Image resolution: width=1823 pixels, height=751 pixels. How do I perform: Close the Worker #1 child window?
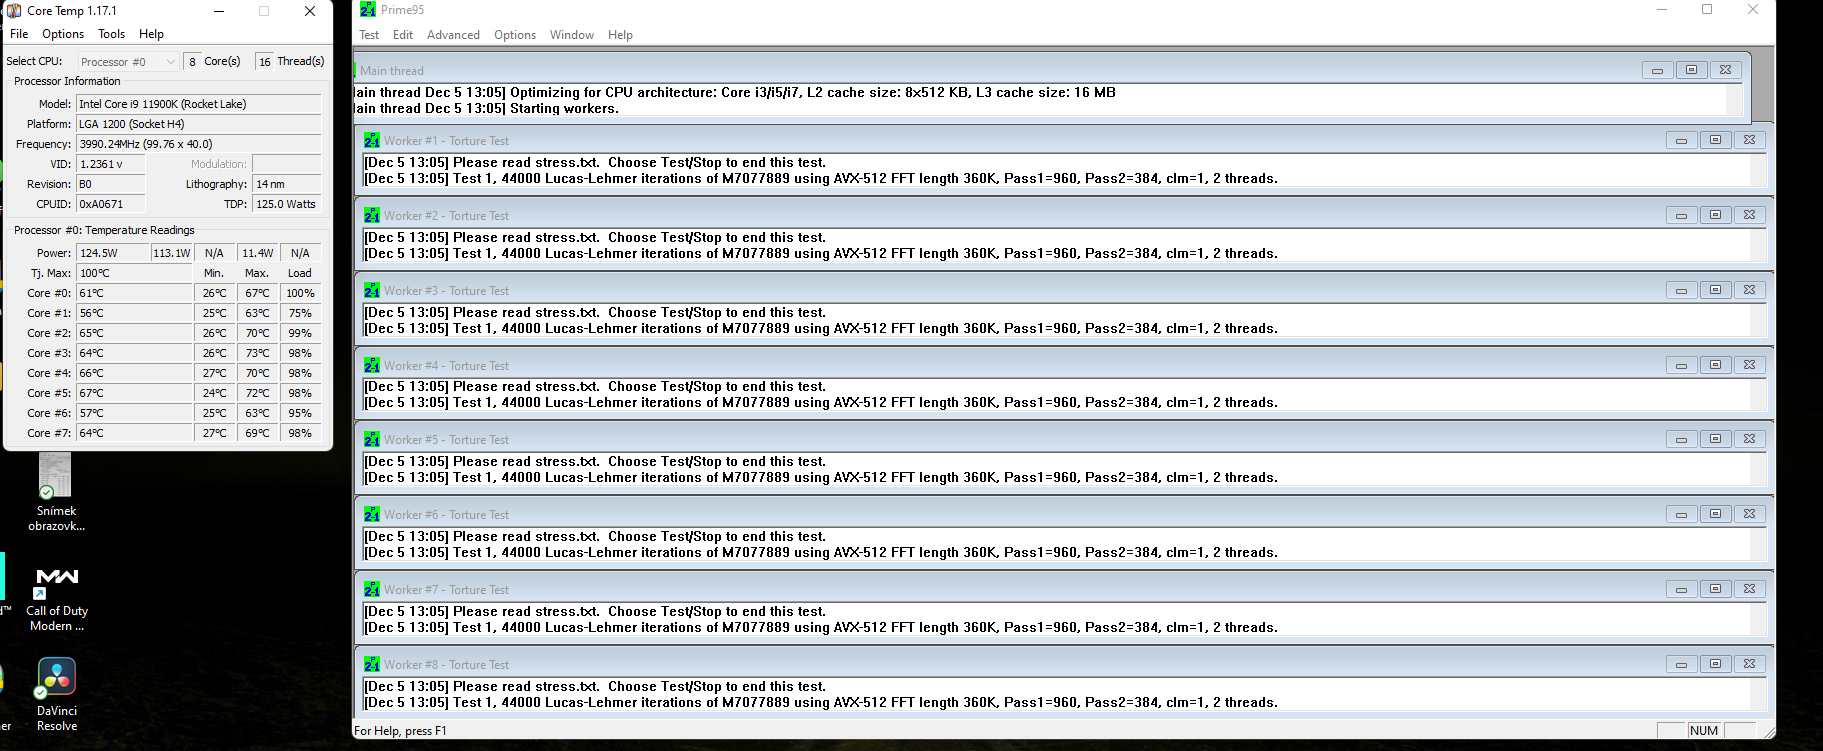(1749, 140)
